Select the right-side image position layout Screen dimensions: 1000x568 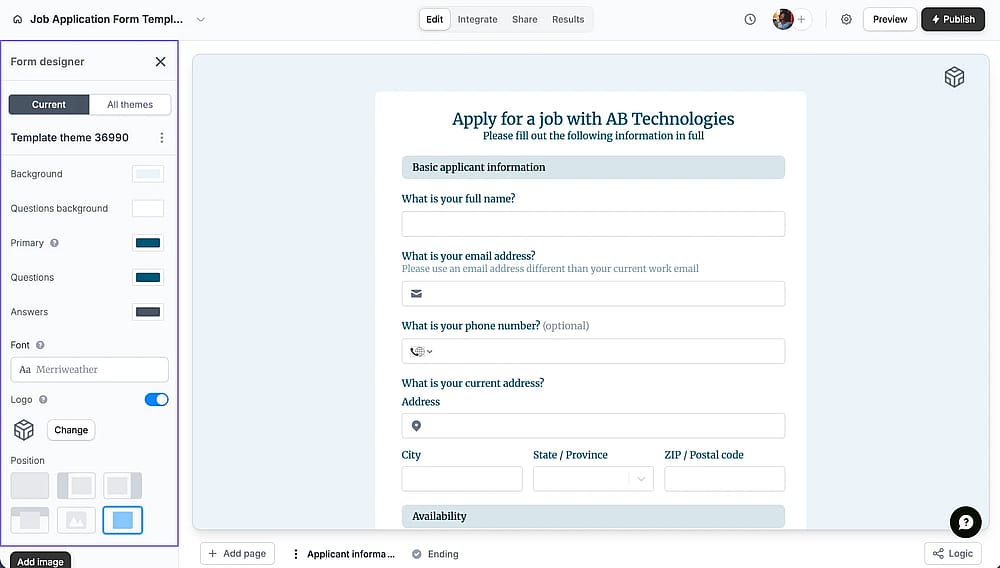[122, 485]
